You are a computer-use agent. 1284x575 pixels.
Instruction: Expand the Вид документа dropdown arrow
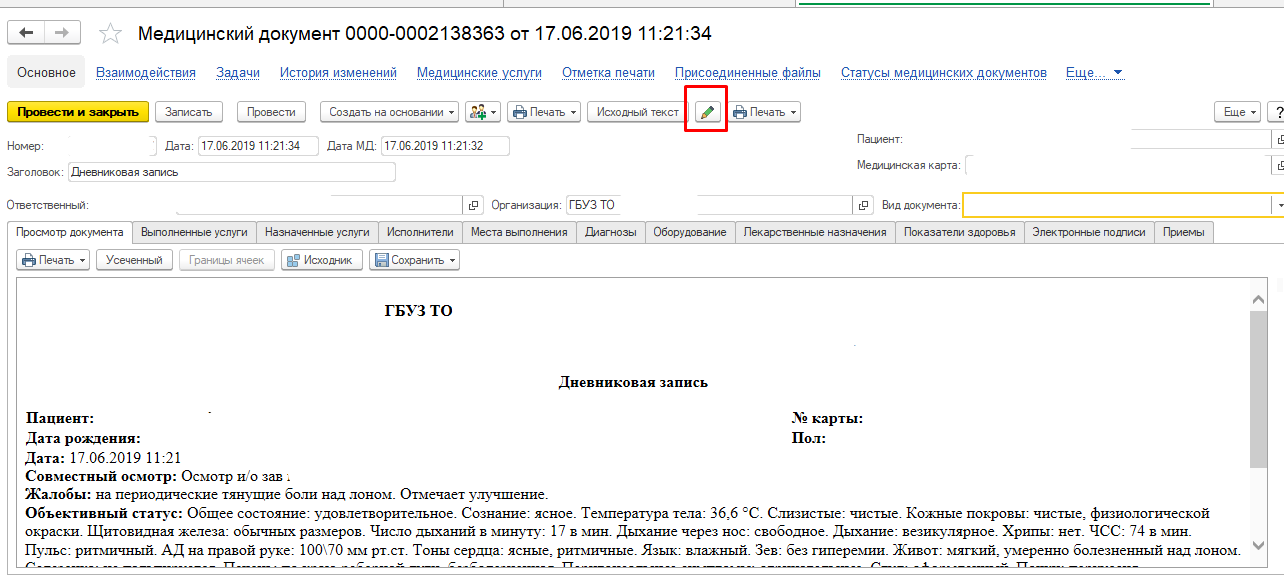pos(1278,205)
